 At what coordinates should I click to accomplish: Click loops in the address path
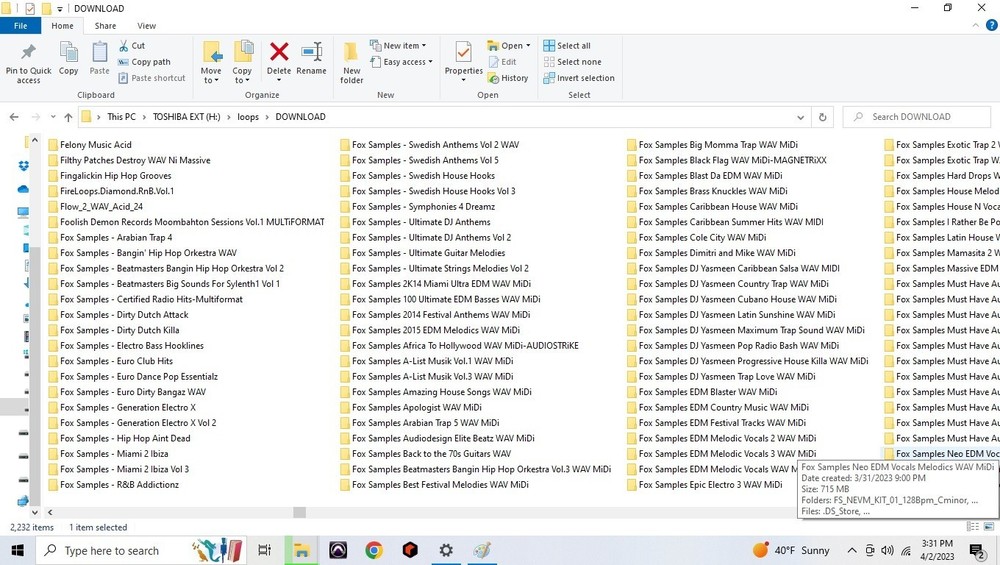(248, 117)
